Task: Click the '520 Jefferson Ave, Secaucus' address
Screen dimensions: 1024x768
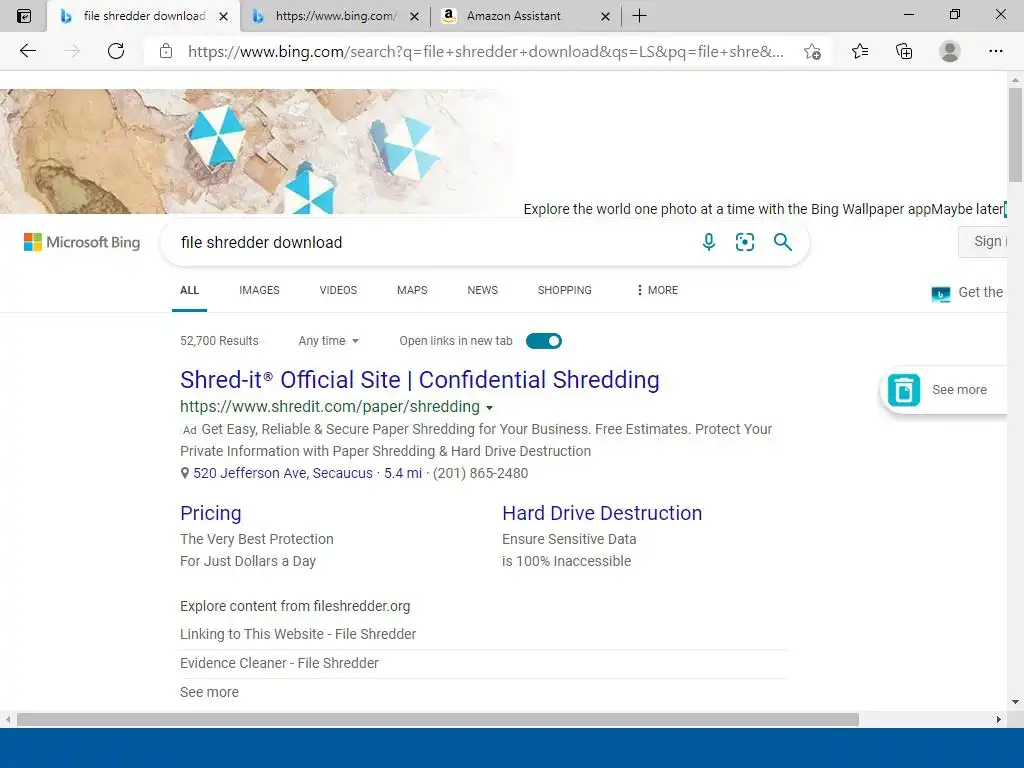Action: (x=283, y=473)
